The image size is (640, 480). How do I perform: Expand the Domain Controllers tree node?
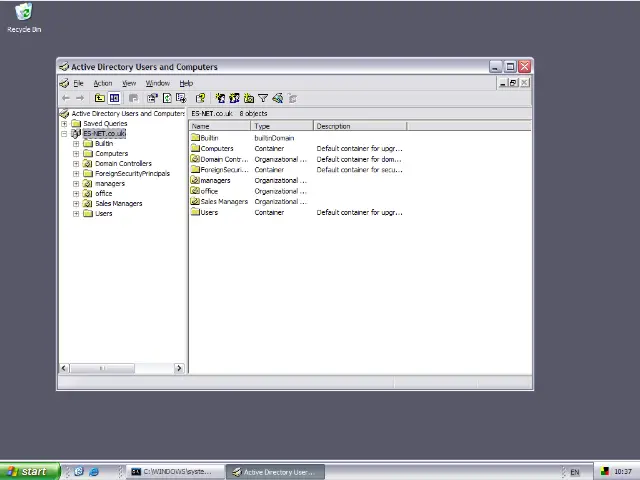[x=76, y=164]
